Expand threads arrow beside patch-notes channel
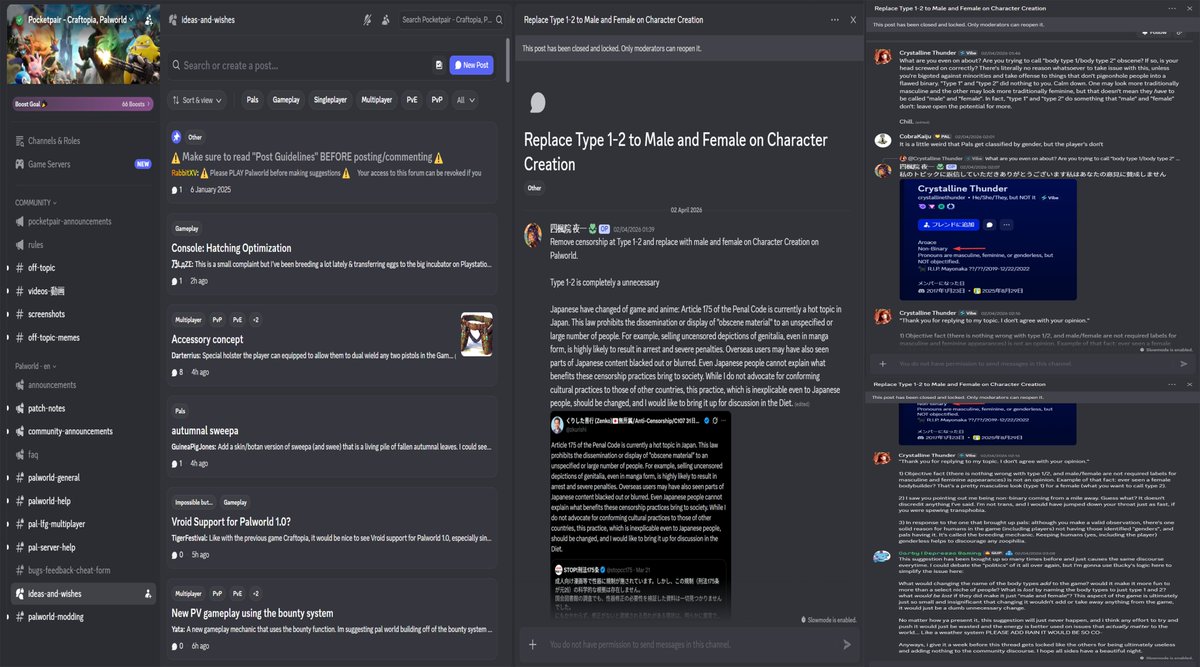Viewport: 1200px width, 667px height. 8,408
